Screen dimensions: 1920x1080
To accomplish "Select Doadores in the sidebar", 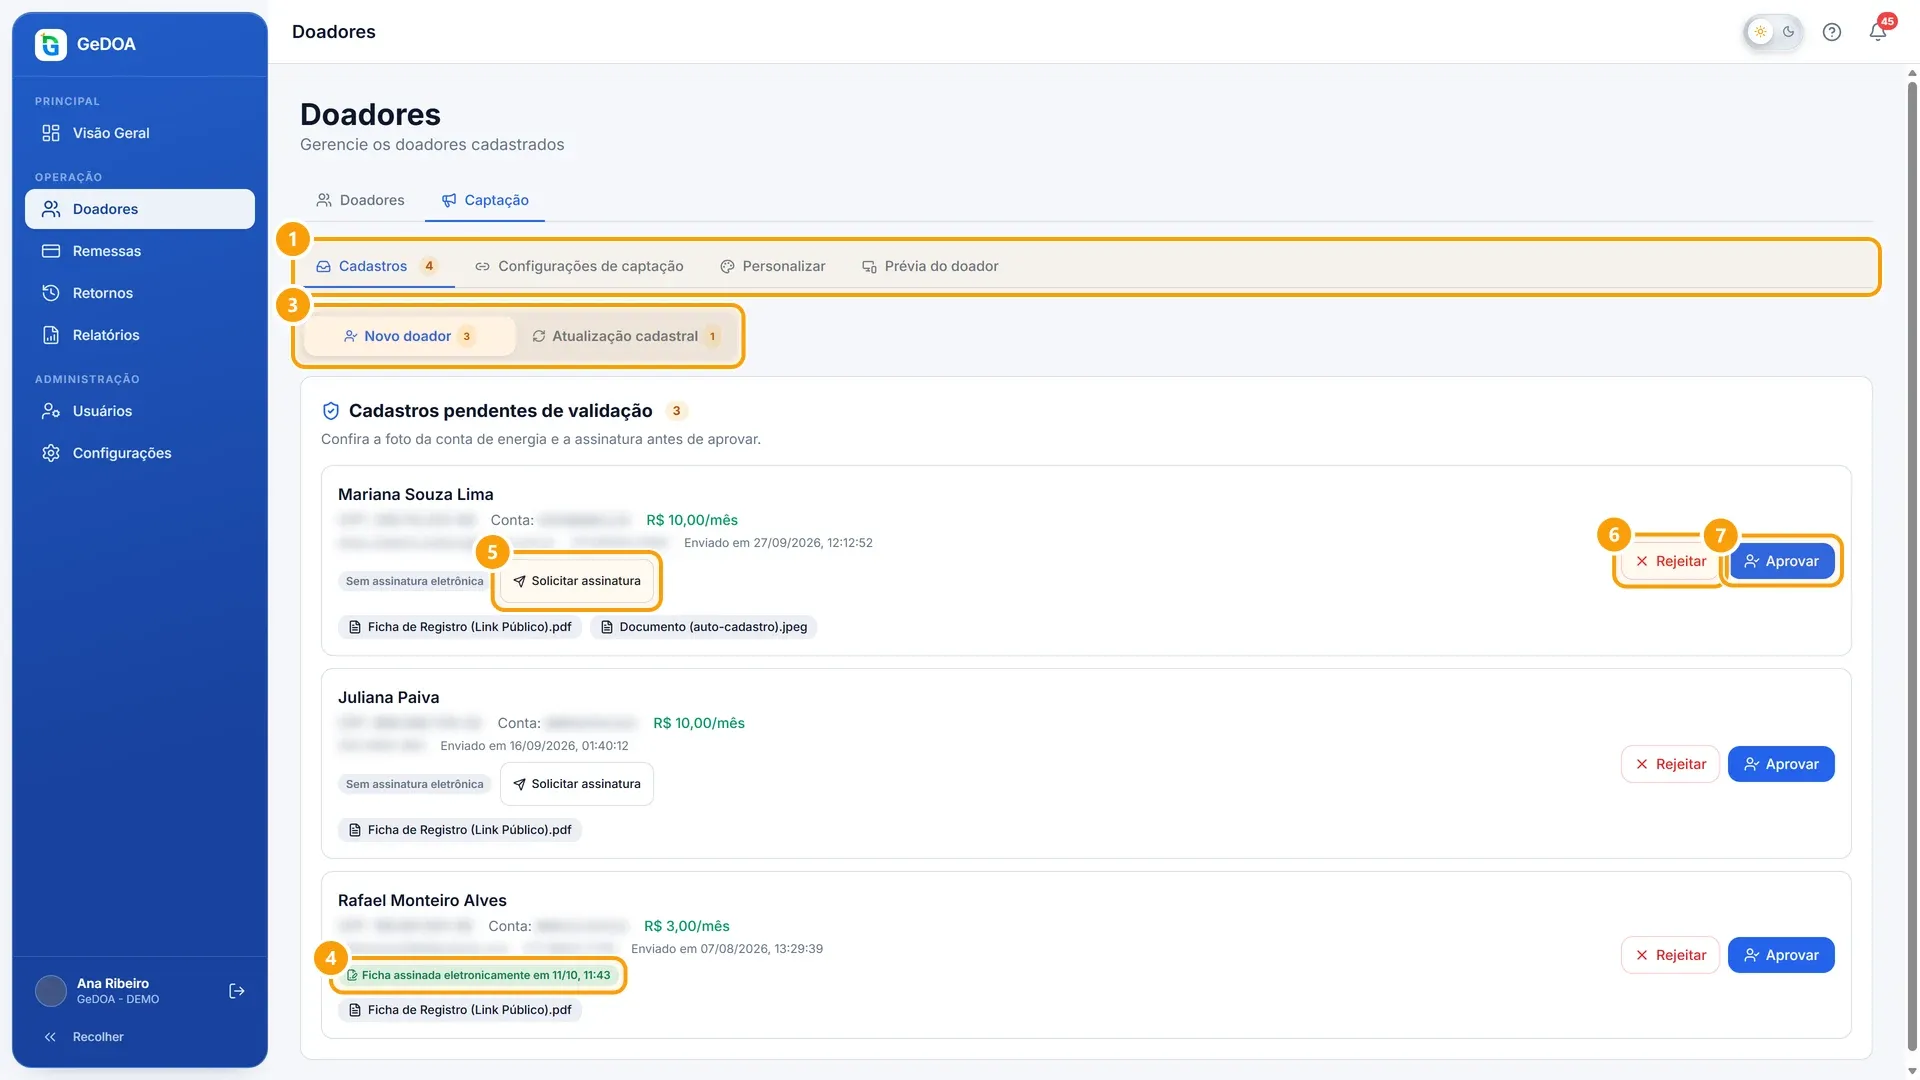I will pyautogui.click(x=140, y=209).
